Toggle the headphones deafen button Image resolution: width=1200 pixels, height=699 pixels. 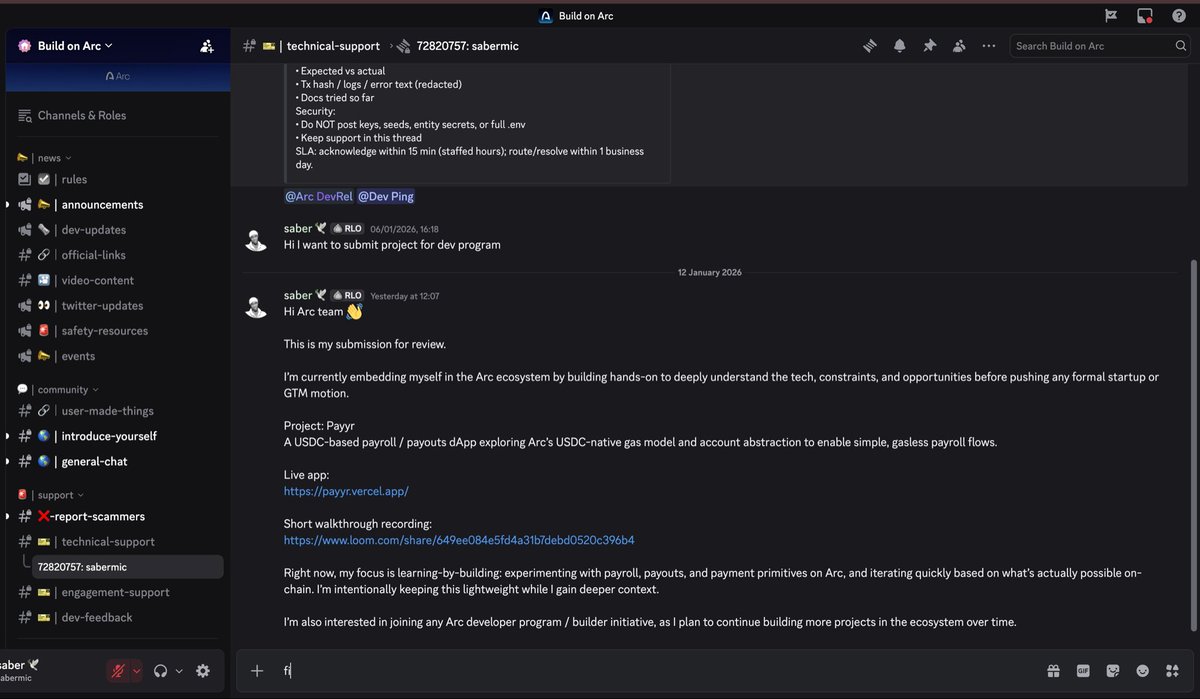(161, 671)
